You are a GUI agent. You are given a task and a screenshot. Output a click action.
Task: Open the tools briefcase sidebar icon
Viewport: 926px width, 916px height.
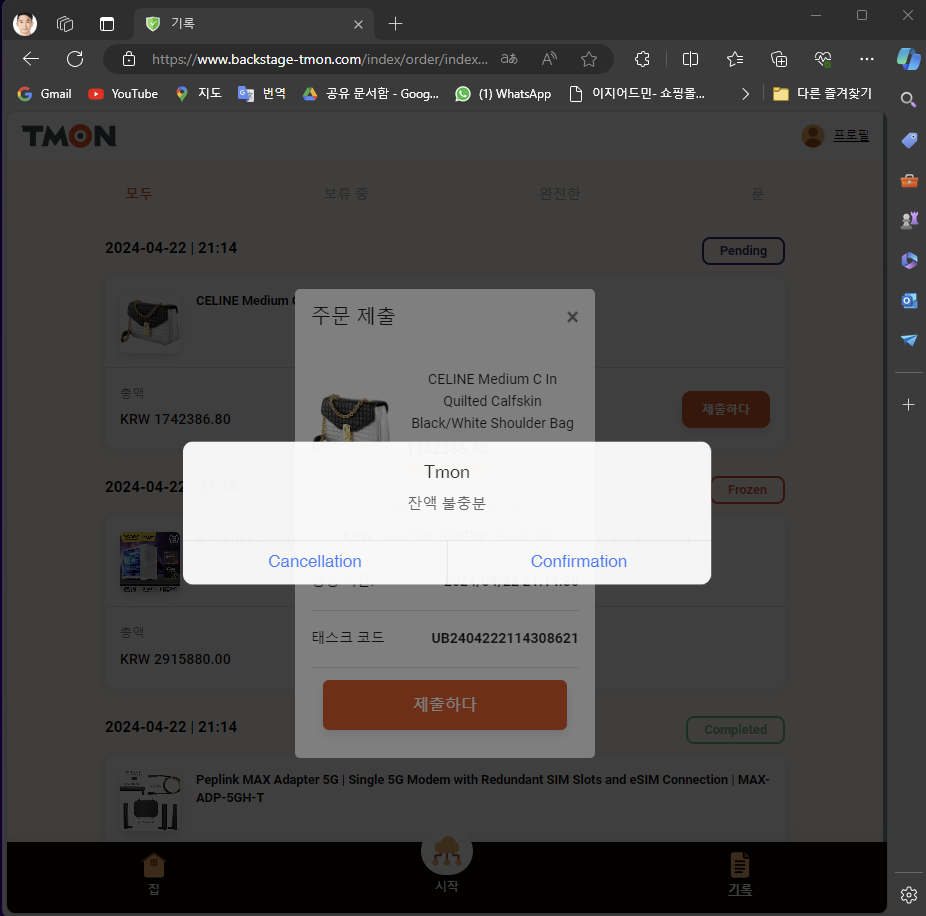tap(909, 181)
